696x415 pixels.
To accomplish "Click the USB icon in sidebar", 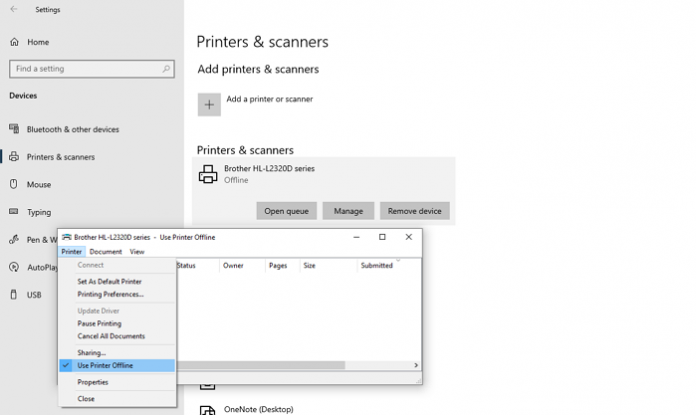I will click(x=14, y=294).
